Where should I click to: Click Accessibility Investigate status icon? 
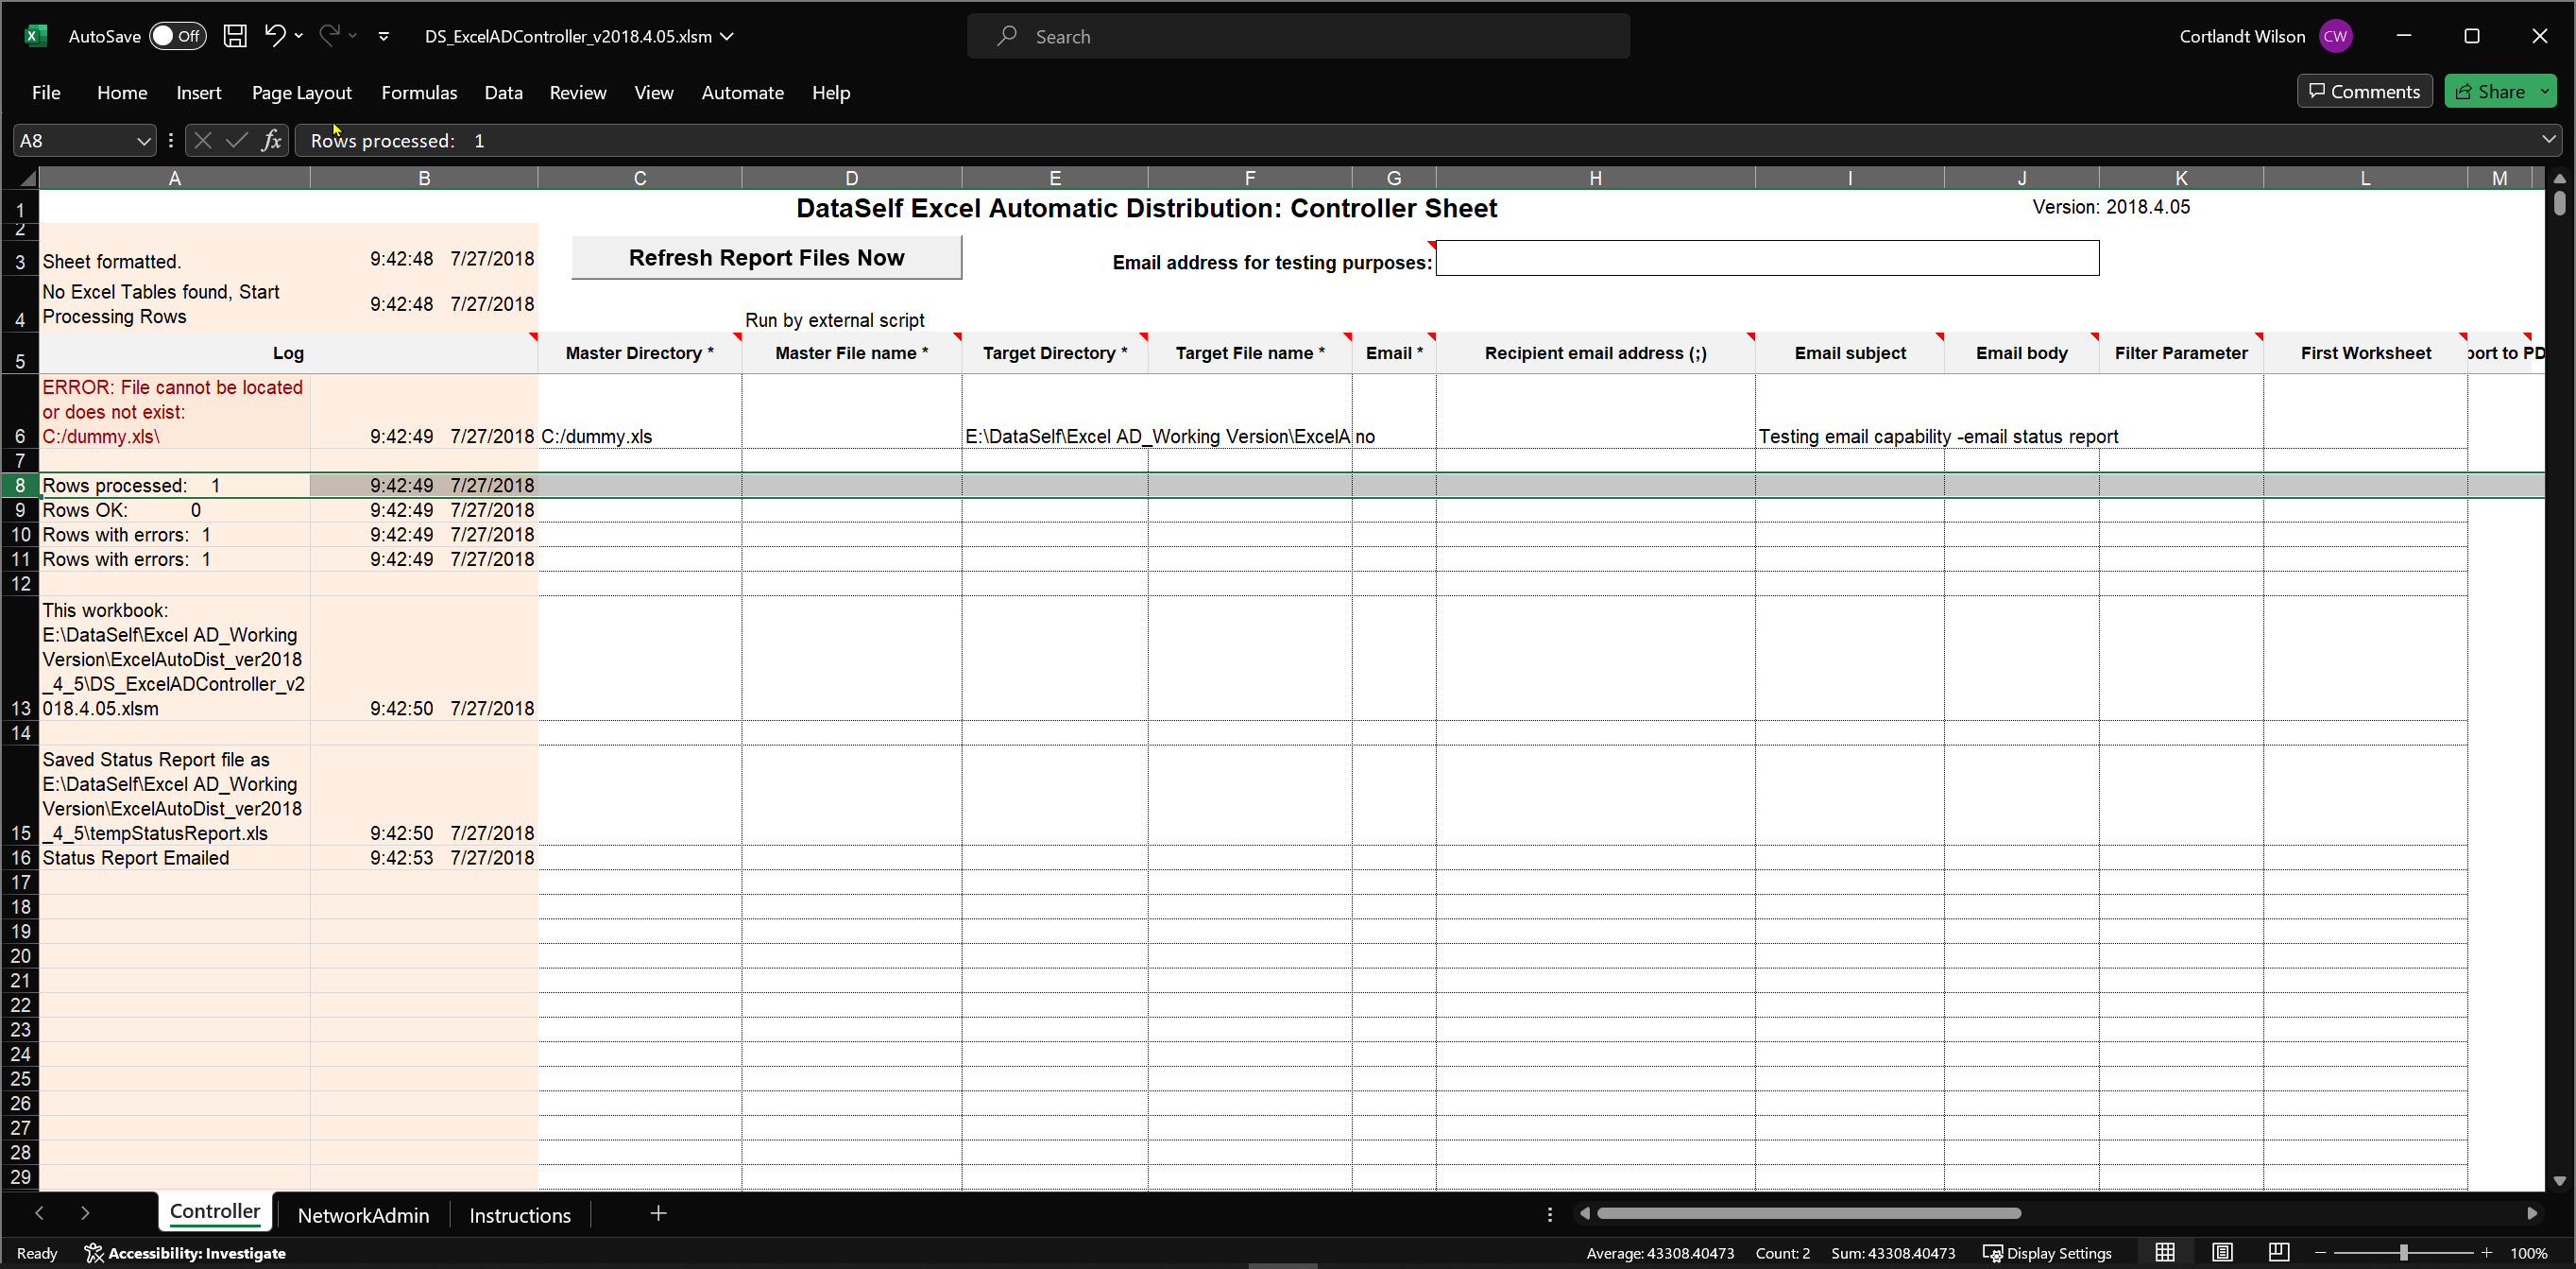(x=185, y=1253)
